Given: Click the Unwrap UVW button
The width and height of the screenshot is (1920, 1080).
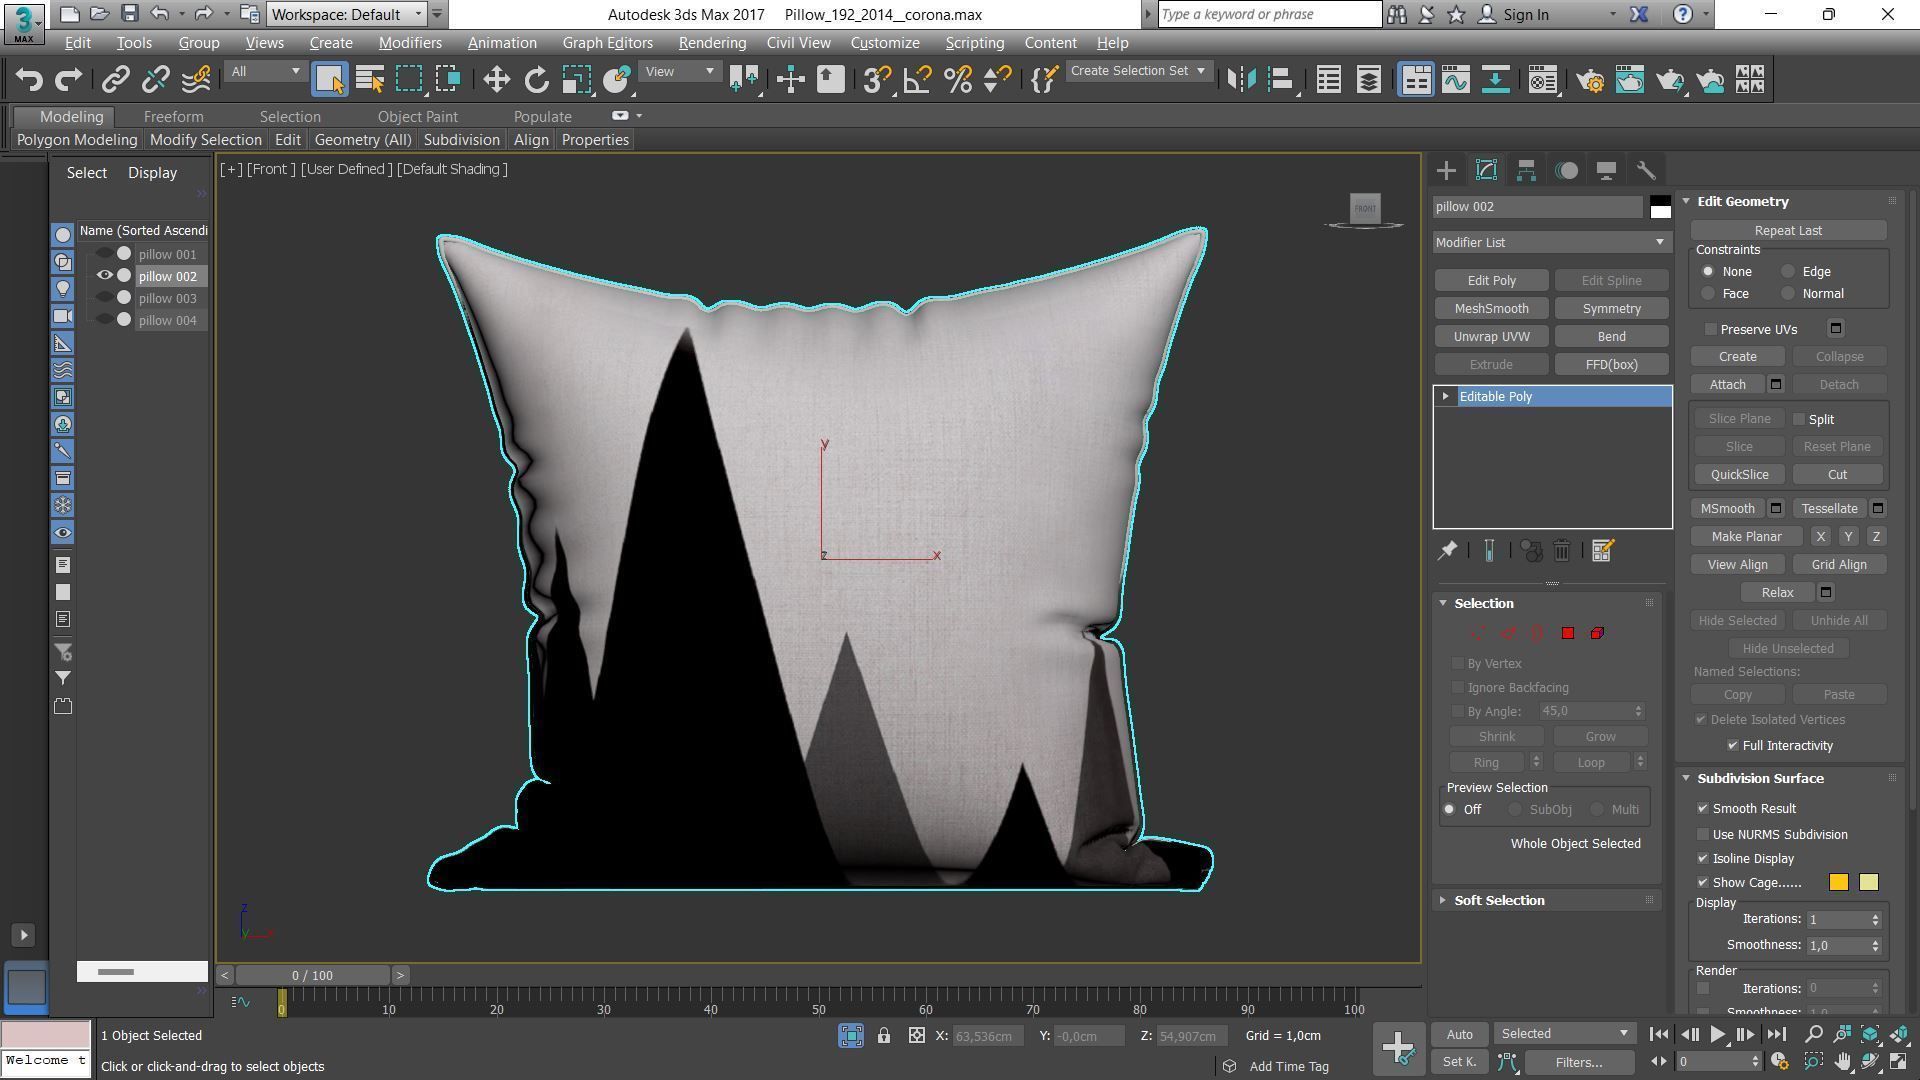Looking at the screenshot, I should (1491, 337).
